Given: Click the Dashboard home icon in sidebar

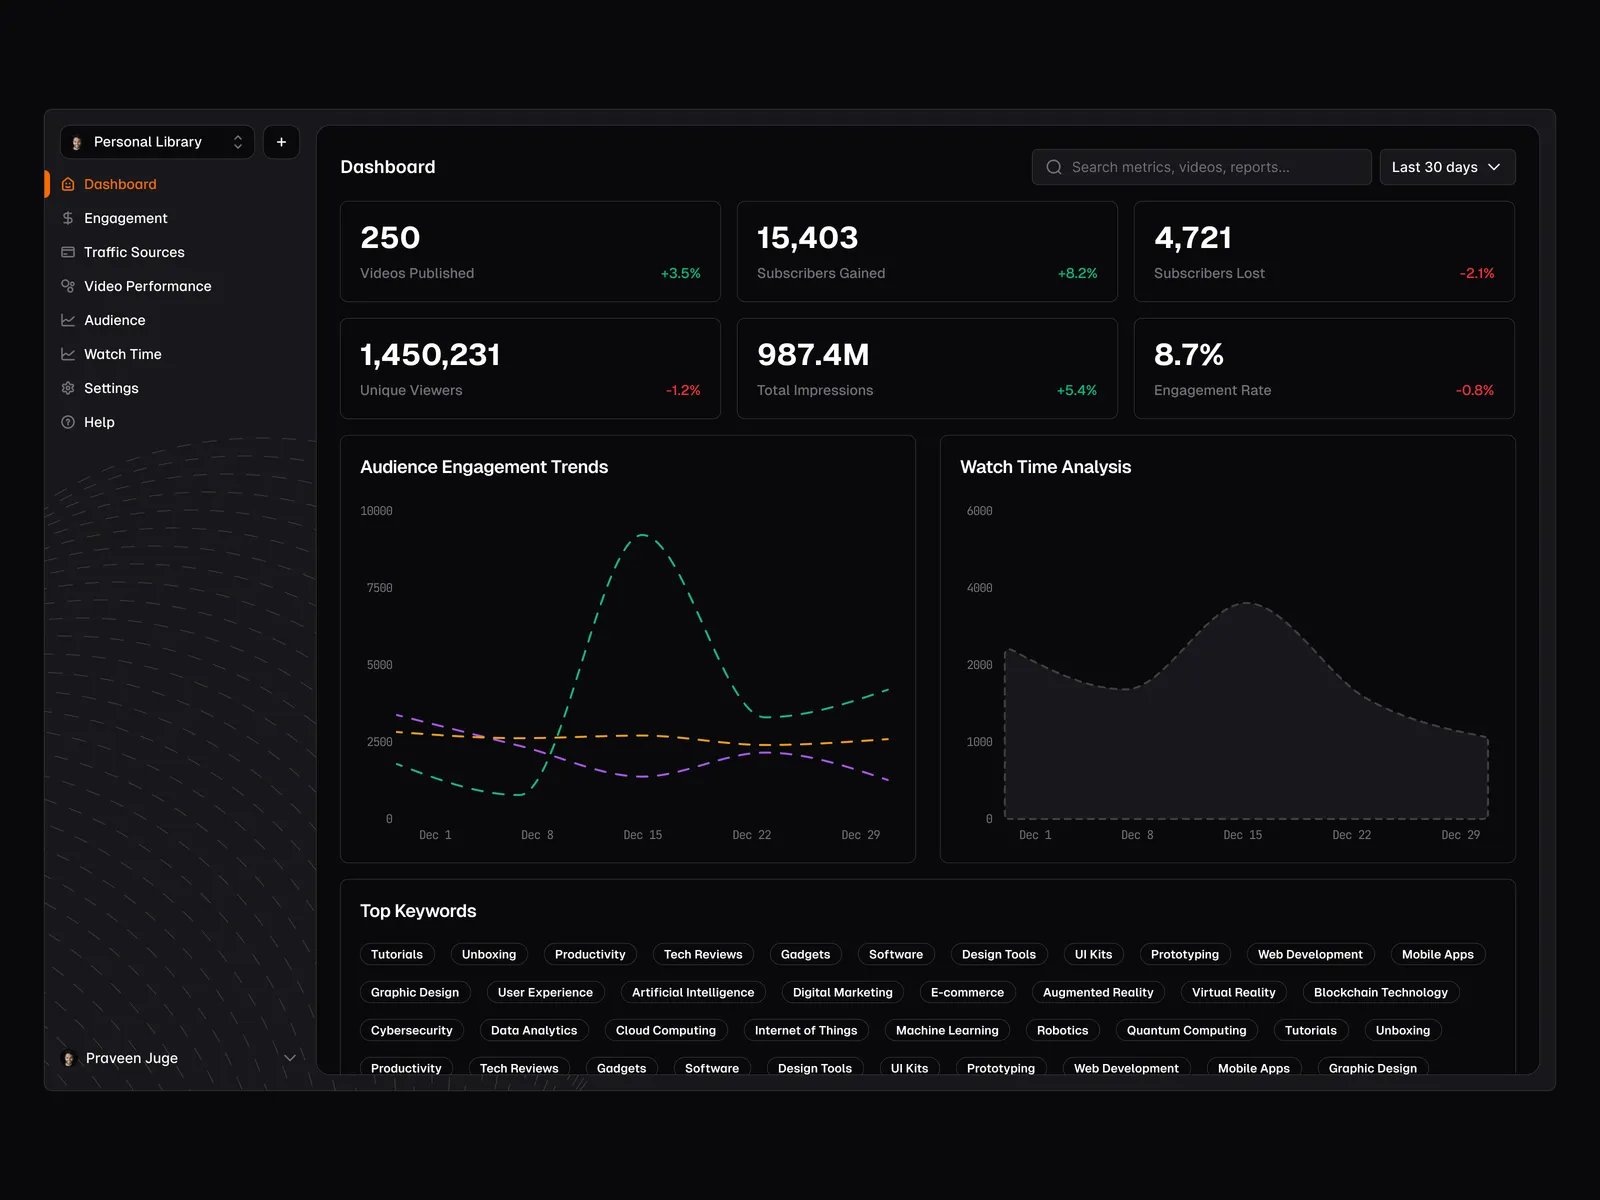Looking at the screenshot, I should [x=68, y=184].
